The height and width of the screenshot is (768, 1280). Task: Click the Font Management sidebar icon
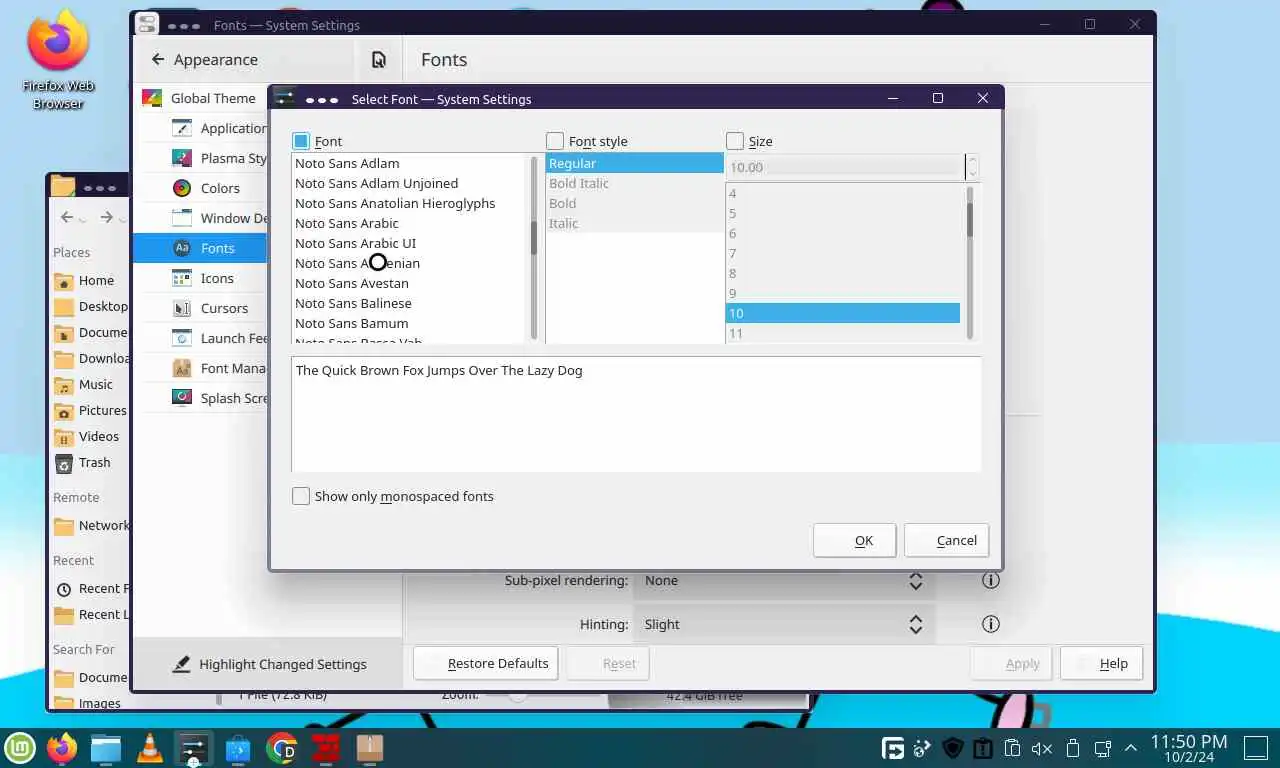[181, 368]
